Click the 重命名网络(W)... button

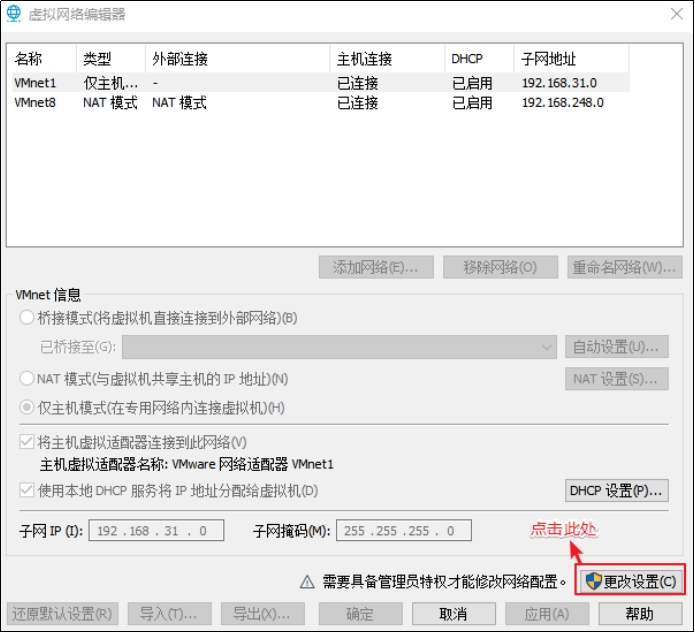coord(625,267)
